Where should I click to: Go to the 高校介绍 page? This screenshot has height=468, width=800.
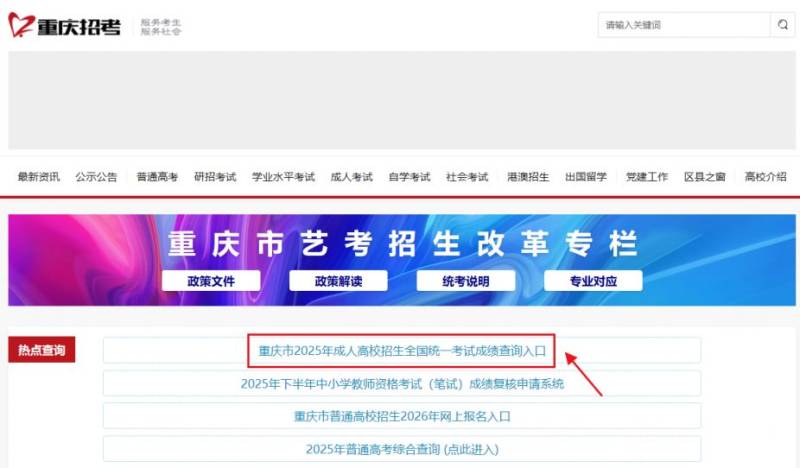coord(765,177)
